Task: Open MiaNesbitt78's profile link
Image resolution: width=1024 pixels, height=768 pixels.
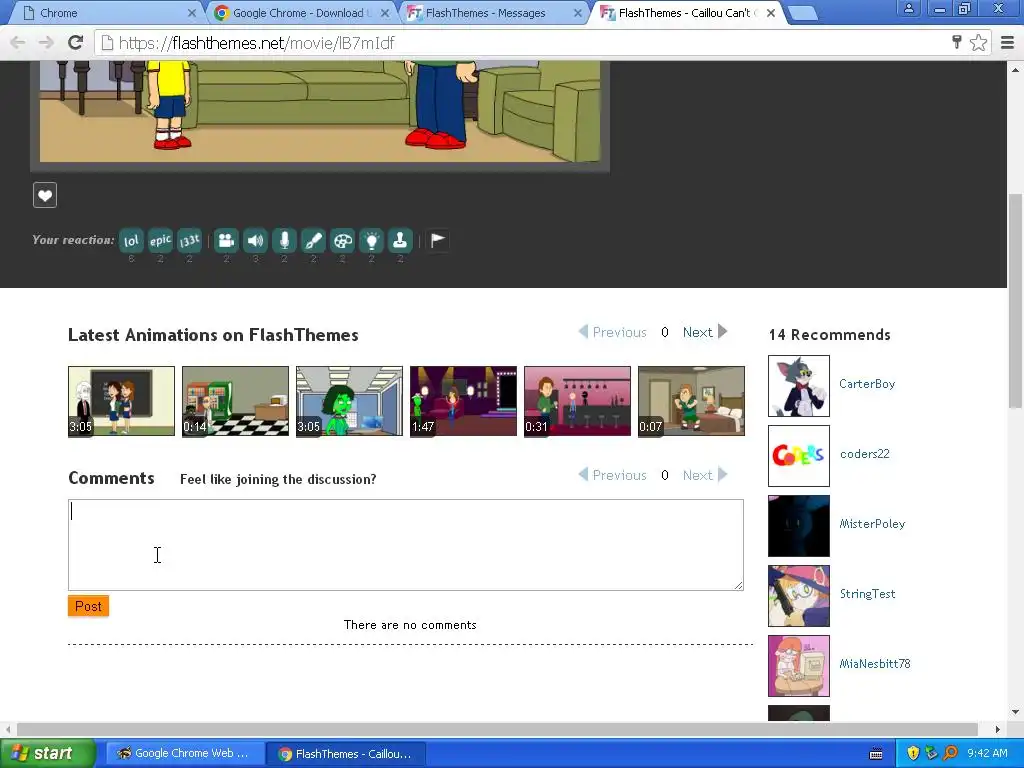Action: 875,664
